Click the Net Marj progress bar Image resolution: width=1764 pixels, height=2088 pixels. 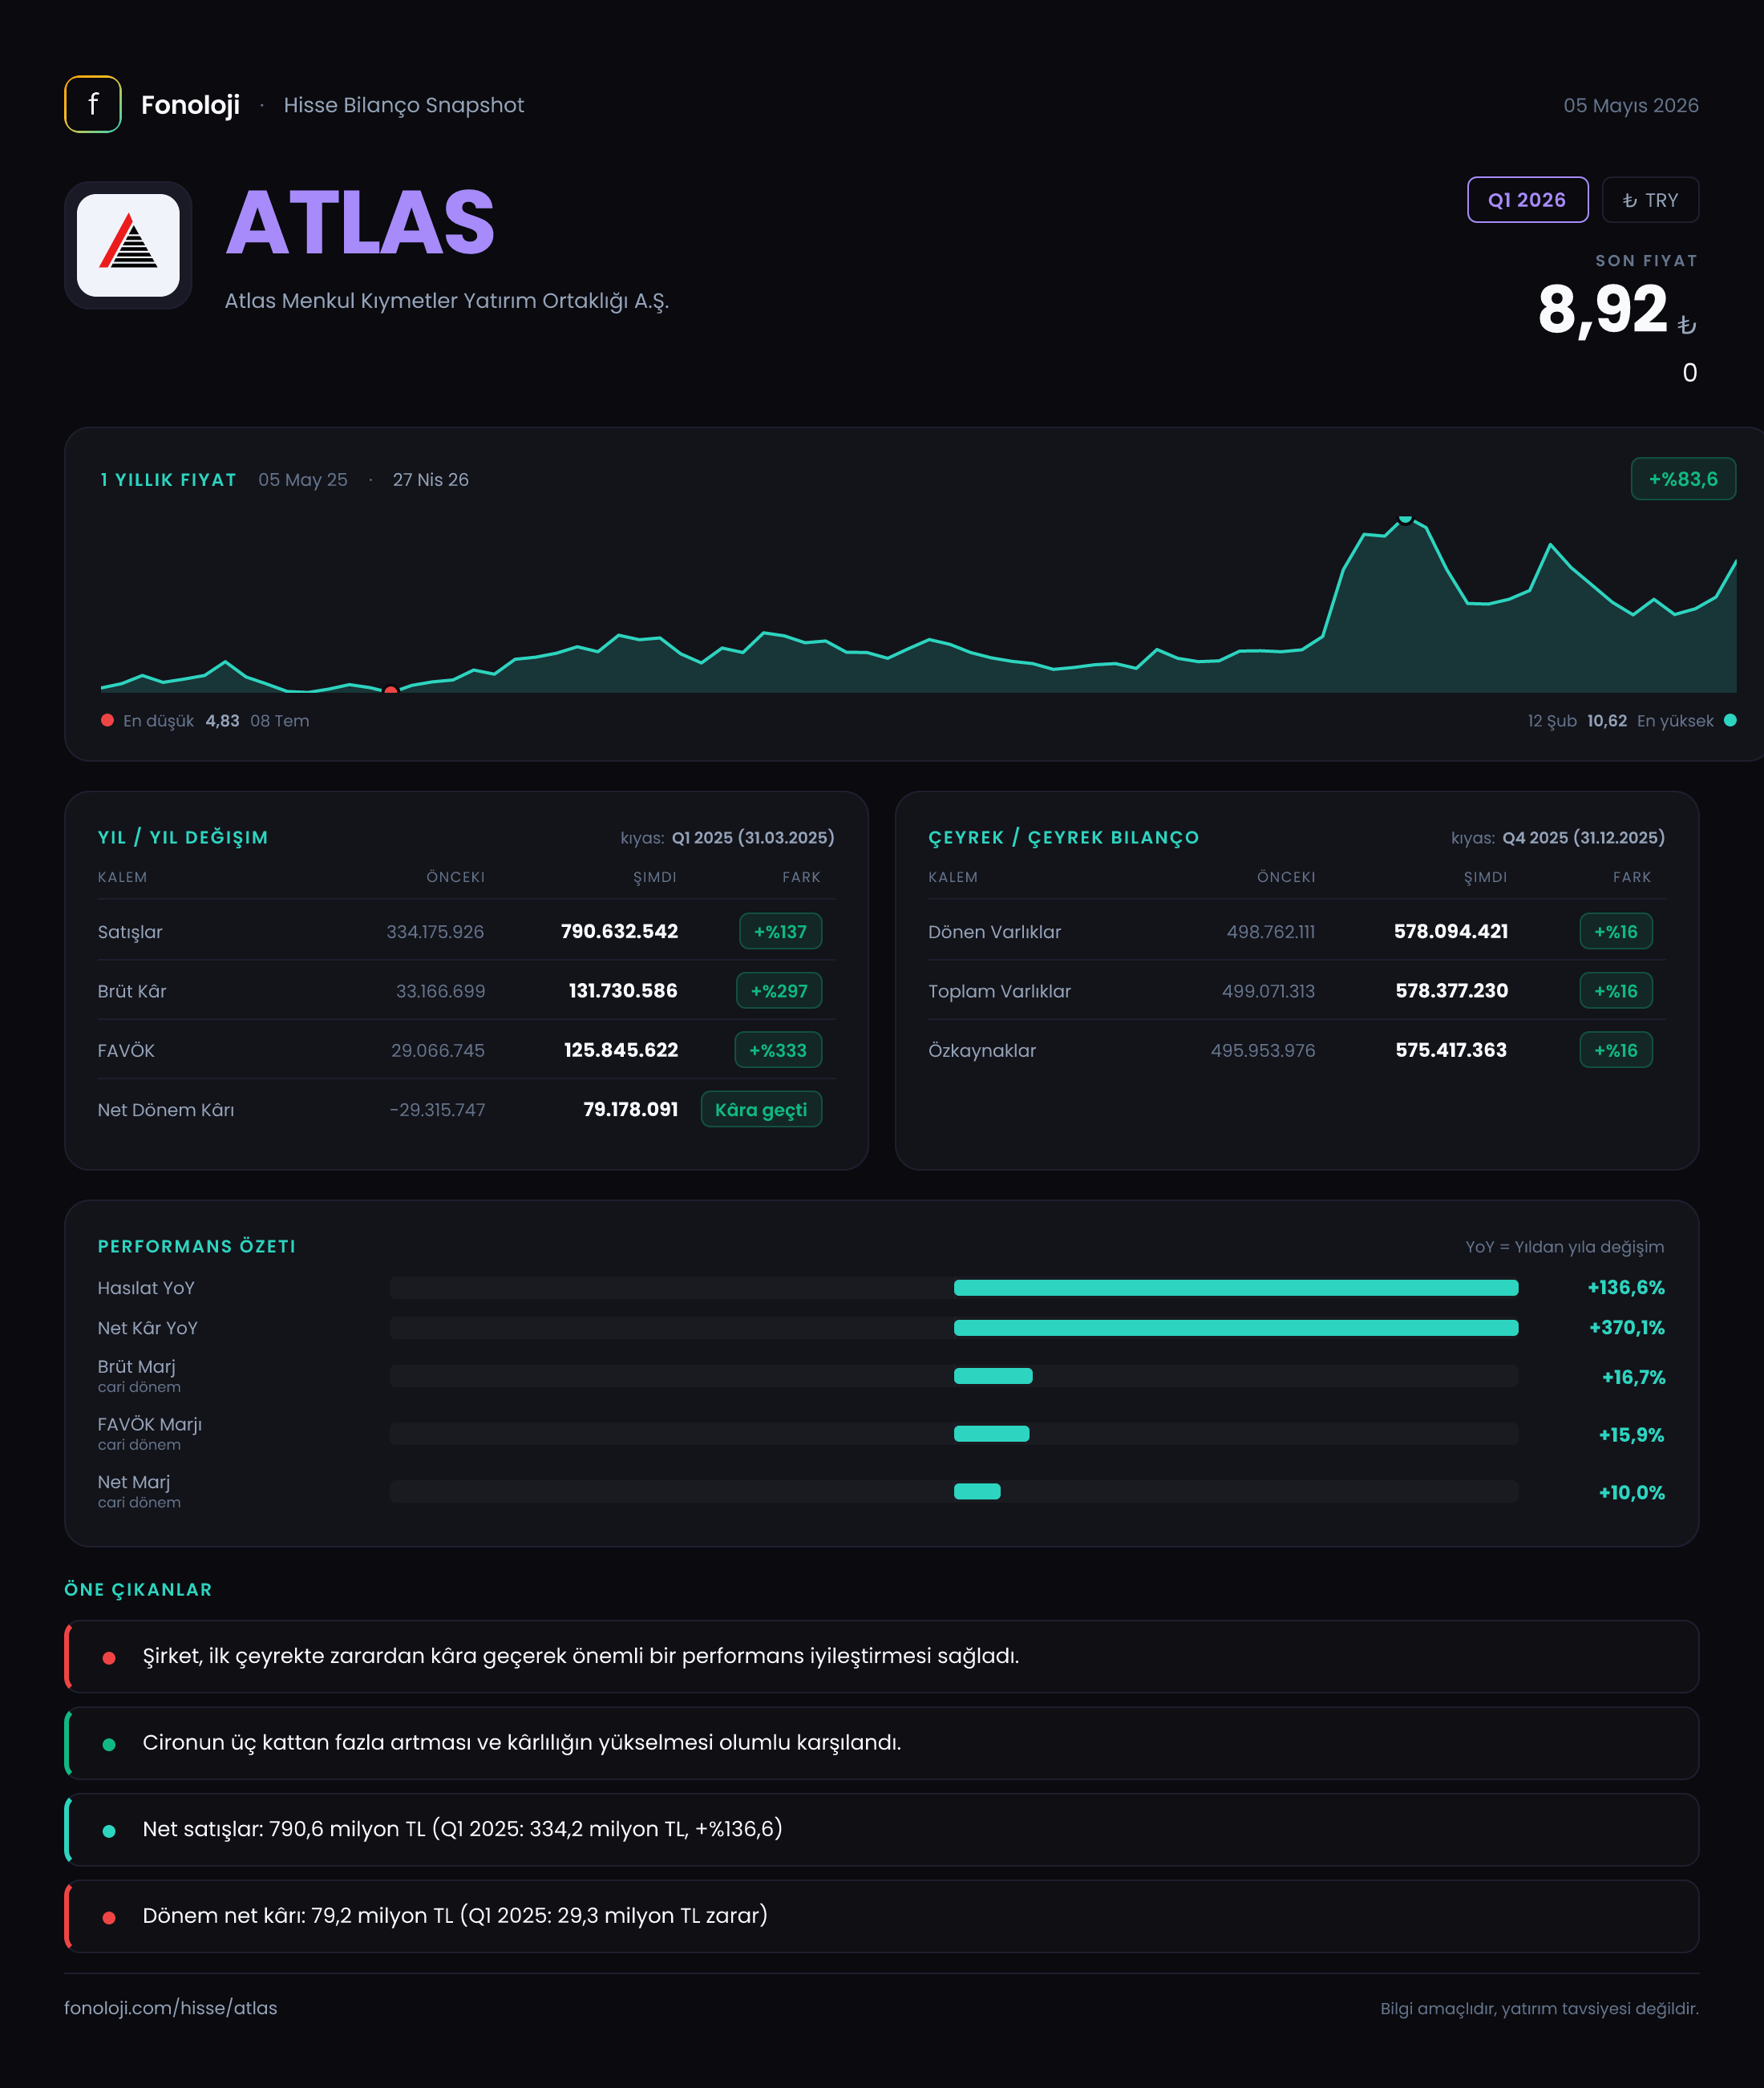(x=954, y=1492)
